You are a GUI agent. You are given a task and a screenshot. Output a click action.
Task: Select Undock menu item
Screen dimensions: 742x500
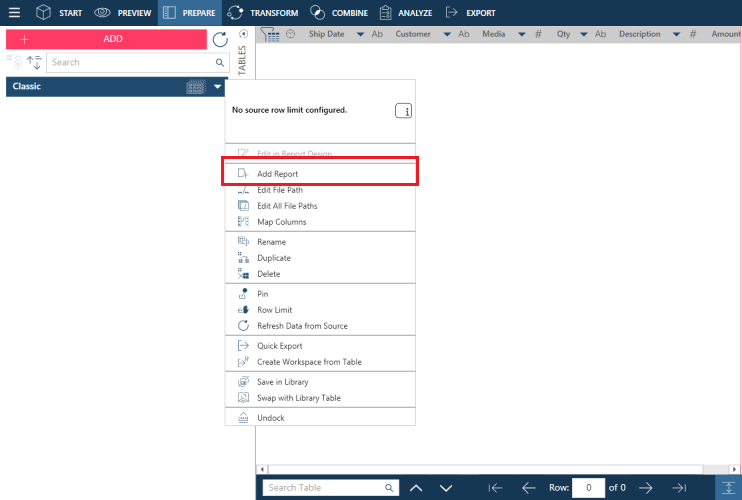[320, 418]
